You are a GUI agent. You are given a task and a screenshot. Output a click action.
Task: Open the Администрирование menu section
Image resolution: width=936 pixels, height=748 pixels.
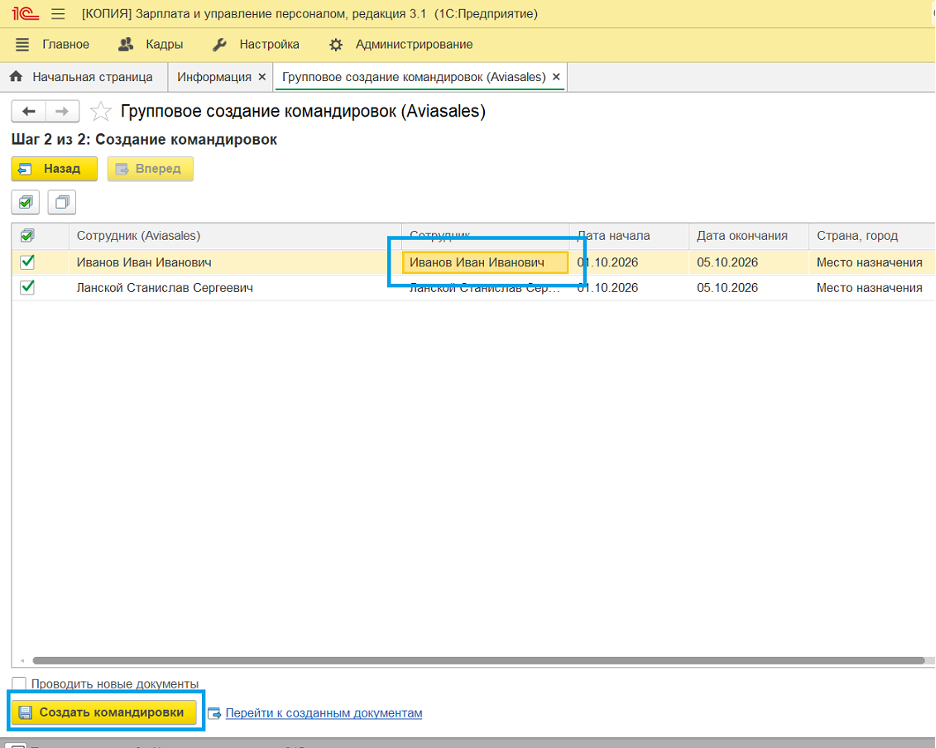pyautogui.click(x=401, y=44)
